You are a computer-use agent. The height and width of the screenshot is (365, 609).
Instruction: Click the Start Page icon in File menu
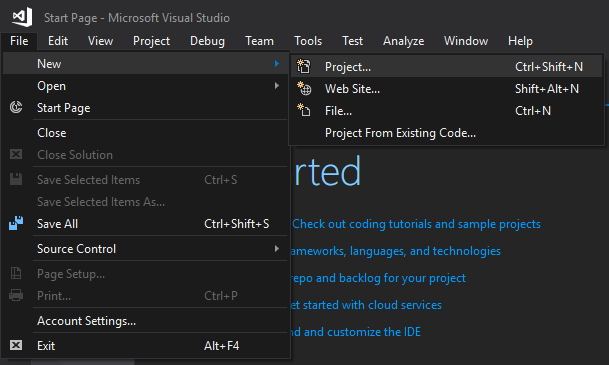pyautogui.click(x=16, y=107)
